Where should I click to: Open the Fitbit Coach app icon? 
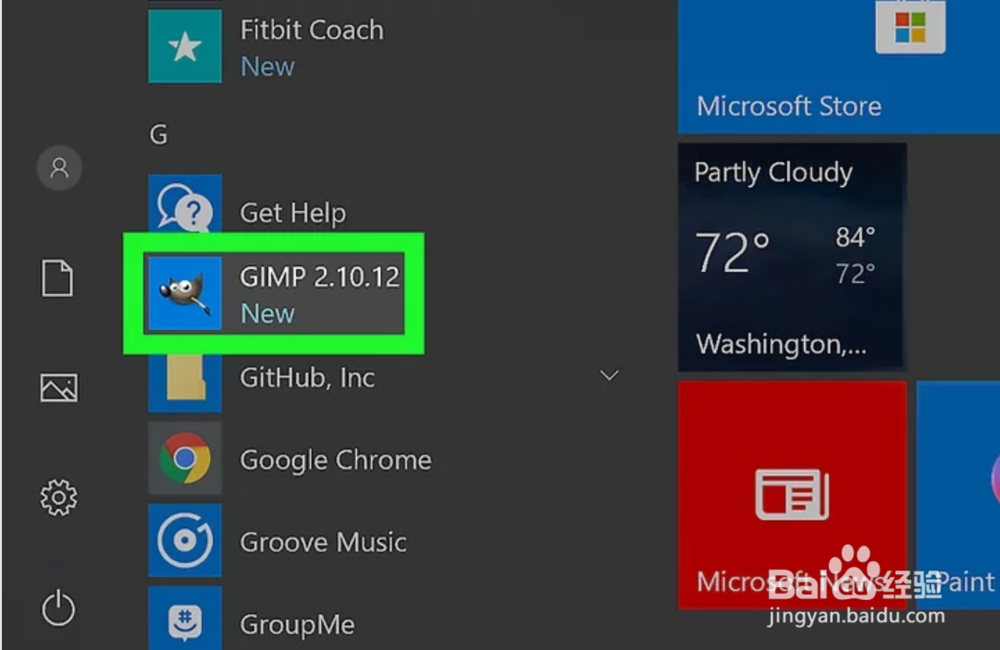(185, 46)
